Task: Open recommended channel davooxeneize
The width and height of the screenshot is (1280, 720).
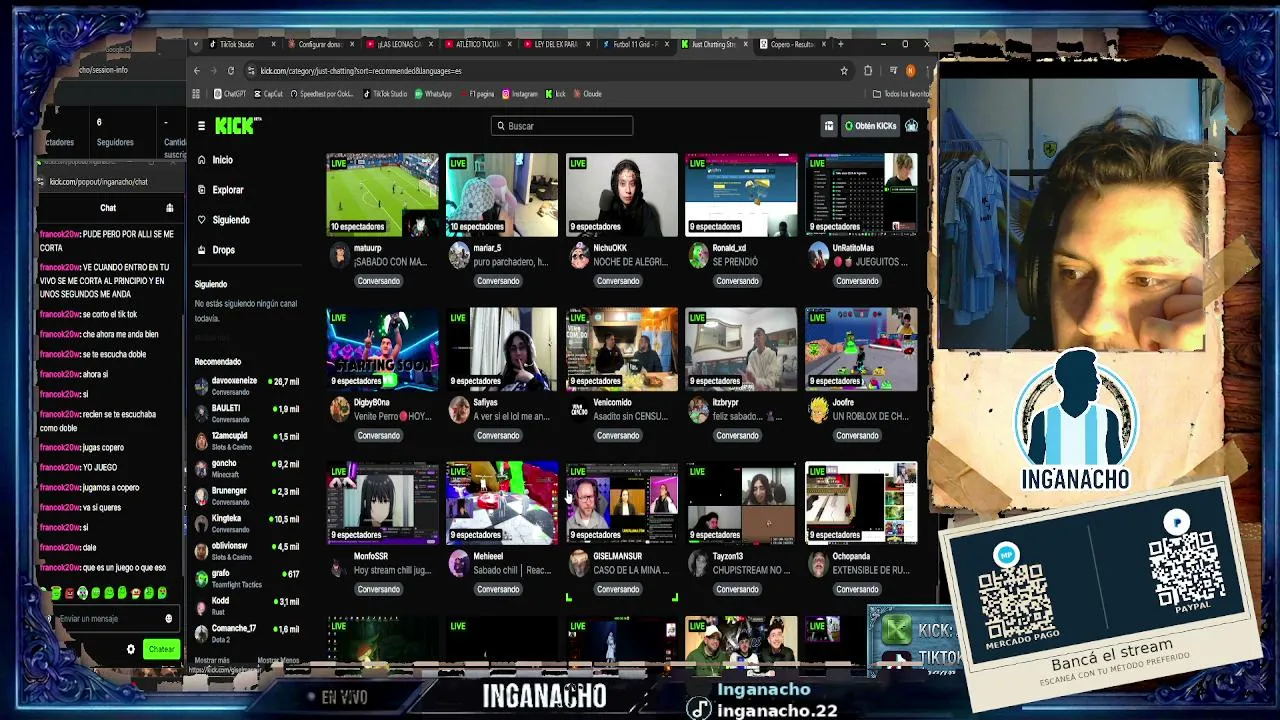Action: [248, 386]
